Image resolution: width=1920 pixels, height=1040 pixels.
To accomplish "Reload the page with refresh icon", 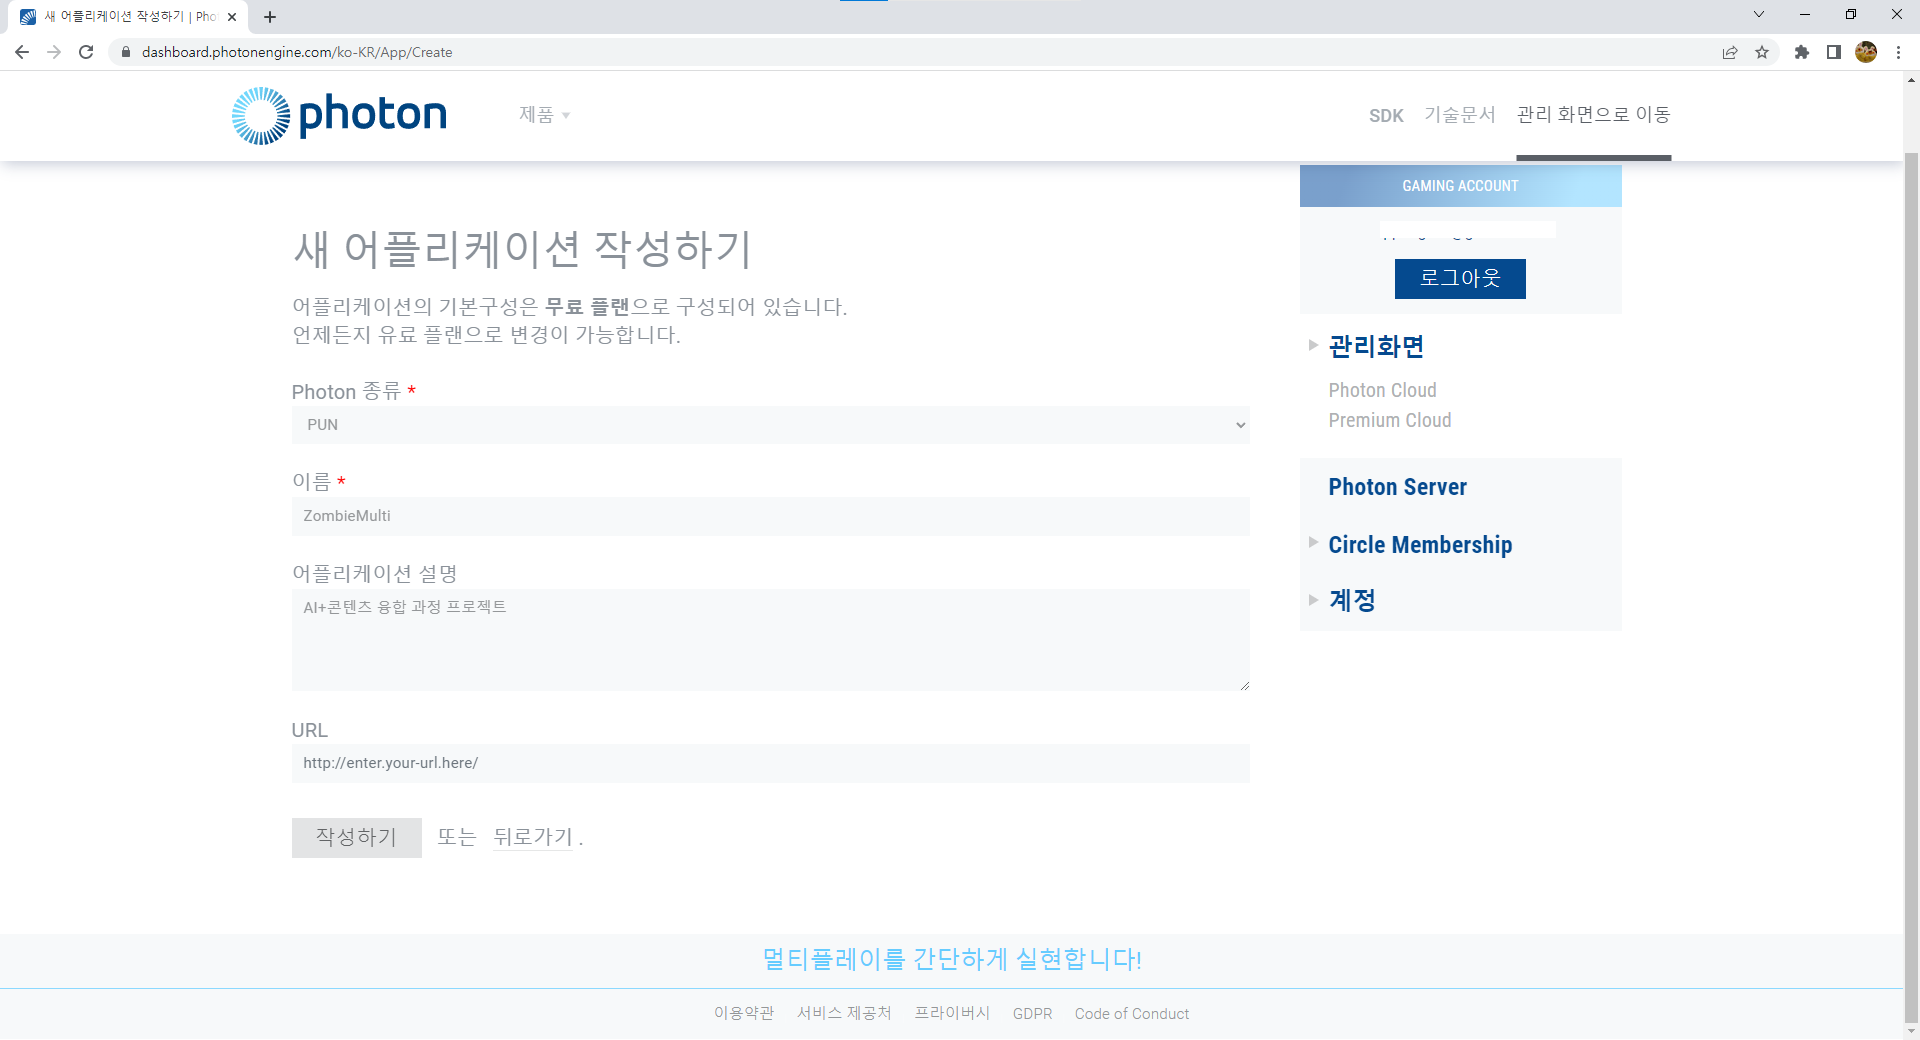I will (x=86, y=52).
